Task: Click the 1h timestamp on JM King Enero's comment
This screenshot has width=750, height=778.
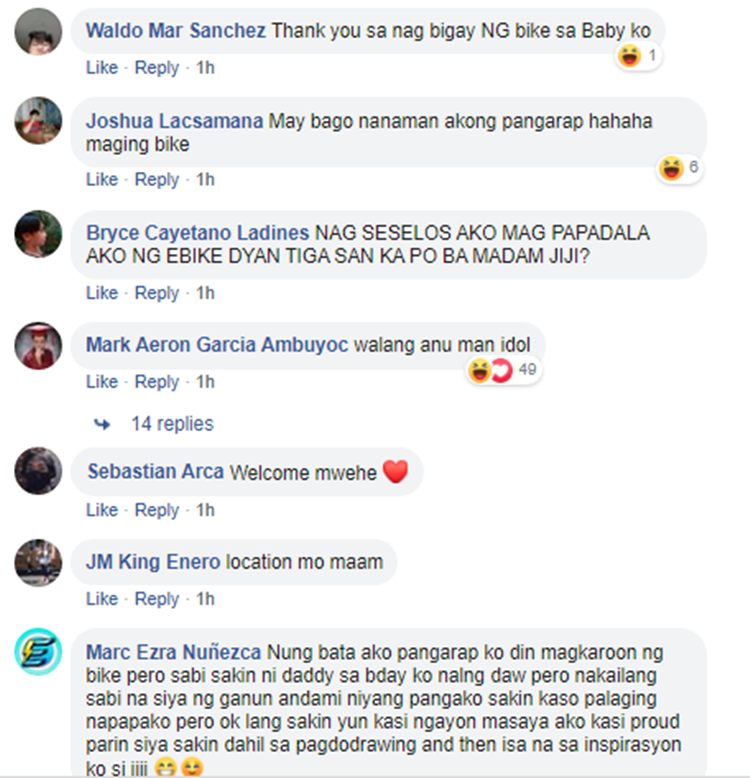Action: (x=205, y=599)
